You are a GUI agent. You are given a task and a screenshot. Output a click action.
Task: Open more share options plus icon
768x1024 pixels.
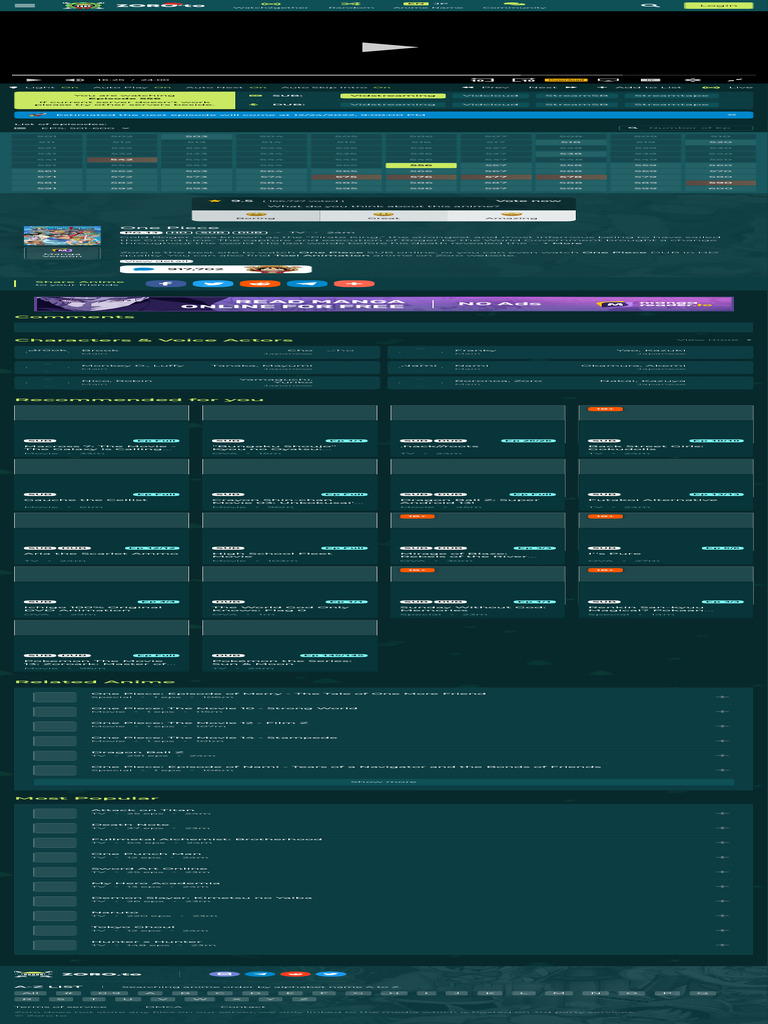[354, 284]
